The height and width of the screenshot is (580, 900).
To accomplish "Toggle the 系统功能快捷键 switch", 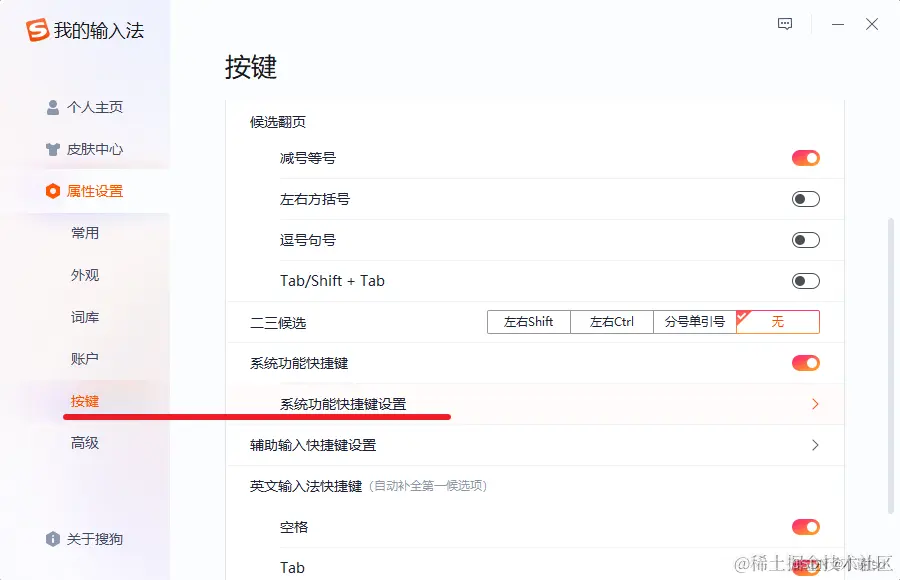I will tap(805, 363).
